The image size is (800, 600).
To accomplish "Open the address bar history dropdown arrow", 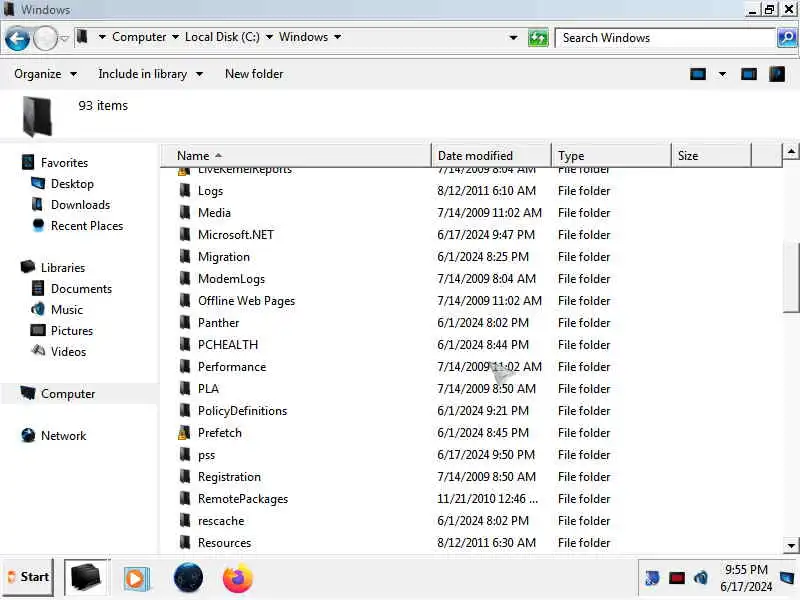I will pos(513,38).
